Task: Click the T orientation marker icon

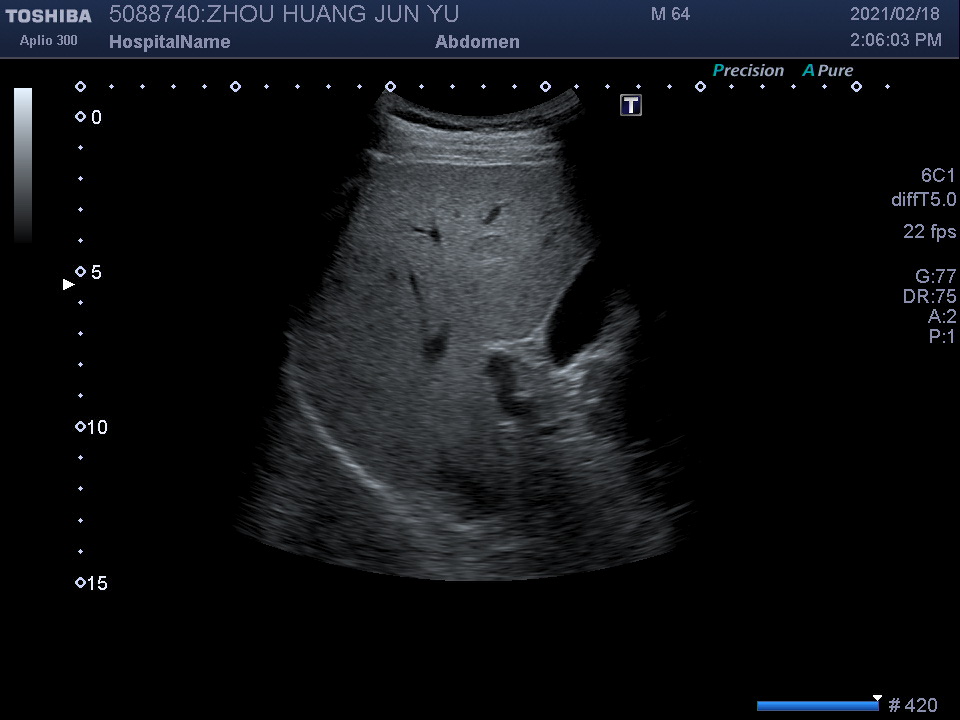Action: (631, 105)
